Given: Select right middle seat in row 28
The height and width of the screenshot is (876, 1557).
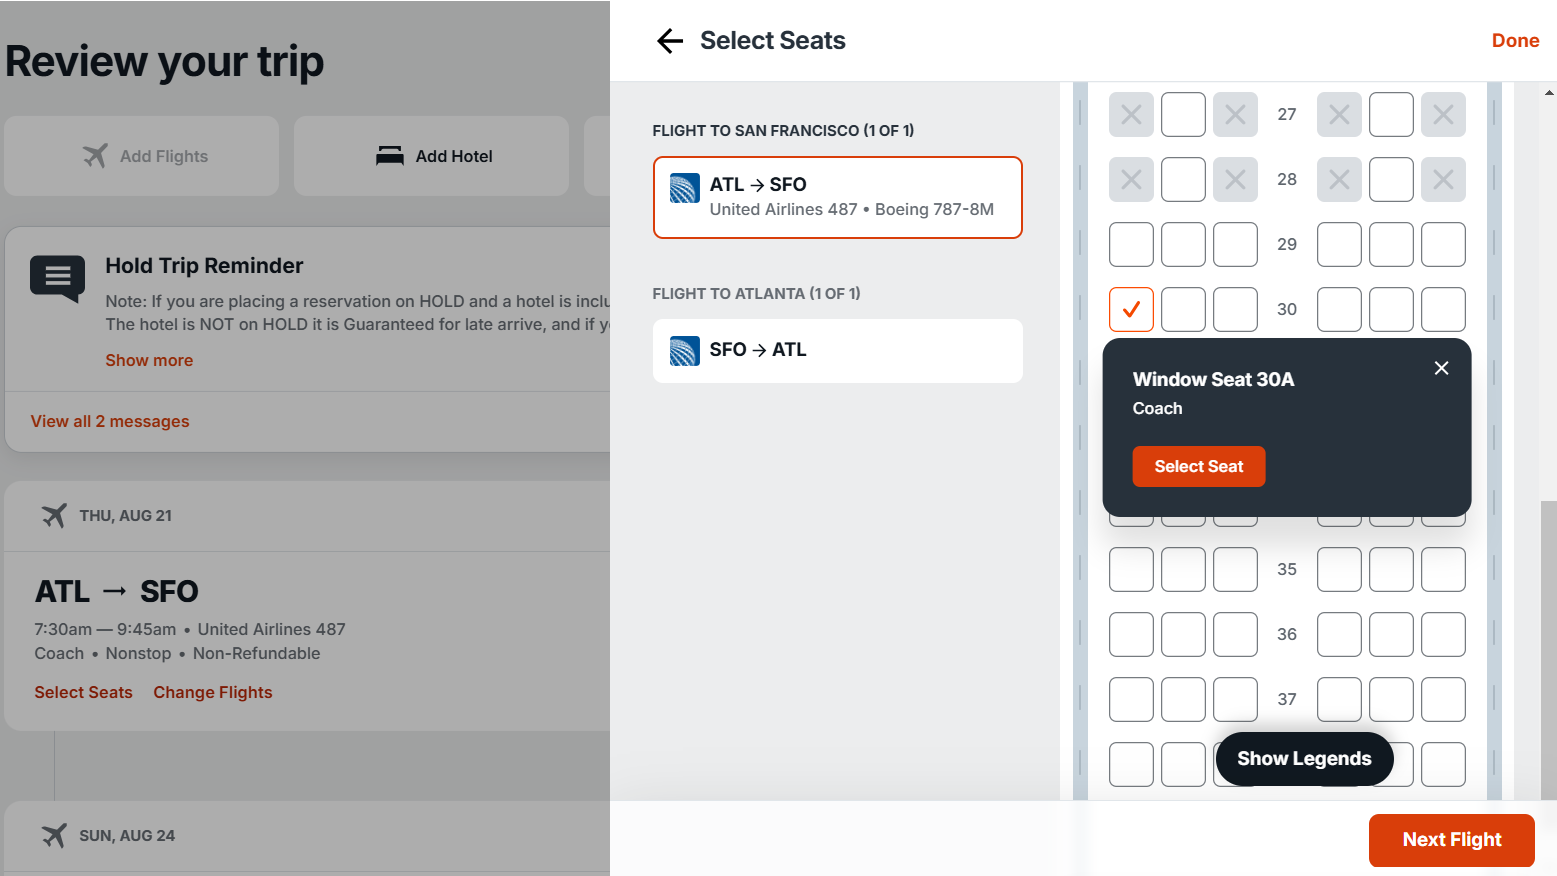Looking at the screenshot, I should [1391, 180].
